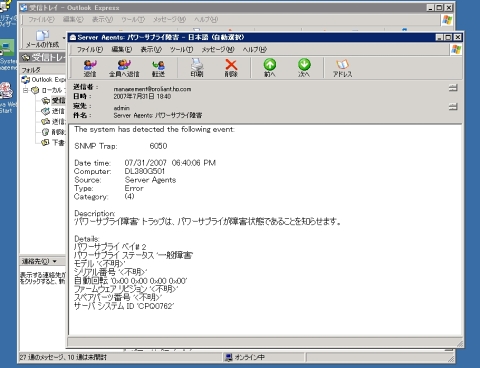Screen dimensions: 480x368
Task: Click メールの作成 icon in Outlook Express
Action: click(42, 39)
